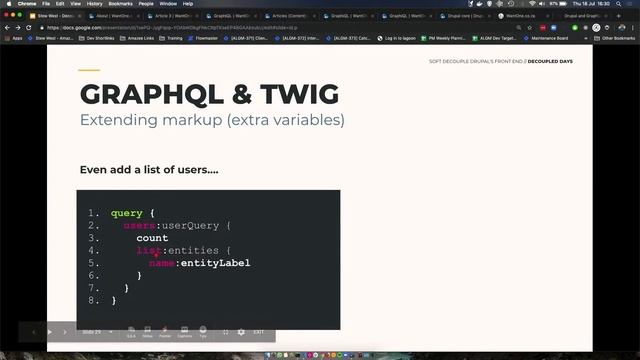The height and width of the screenshot is (360, 640).
Task: Navigate forward in Chrome
Action: point(18,28)
